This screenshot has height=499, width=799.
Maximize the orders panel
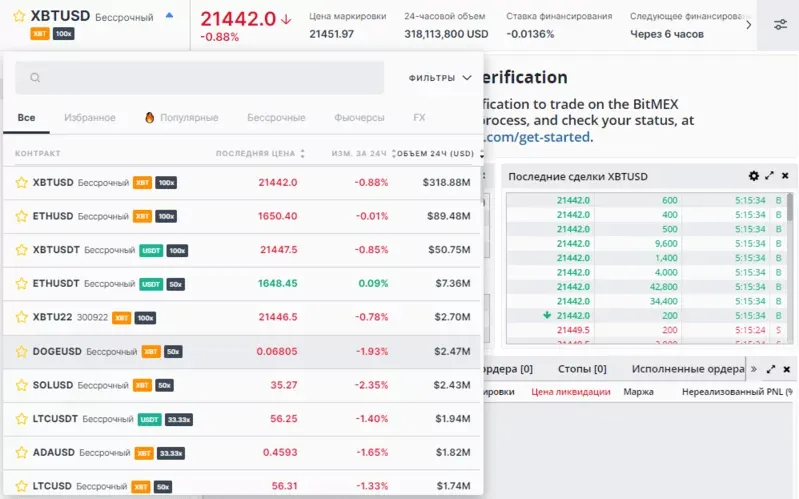771,369
